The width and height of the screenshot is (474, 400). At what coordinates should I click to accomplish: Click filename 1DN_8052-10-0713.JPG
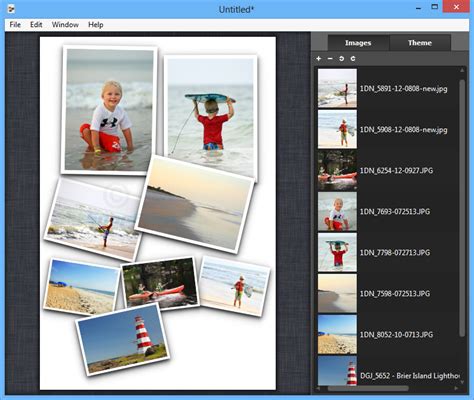[x=396, y=335]
